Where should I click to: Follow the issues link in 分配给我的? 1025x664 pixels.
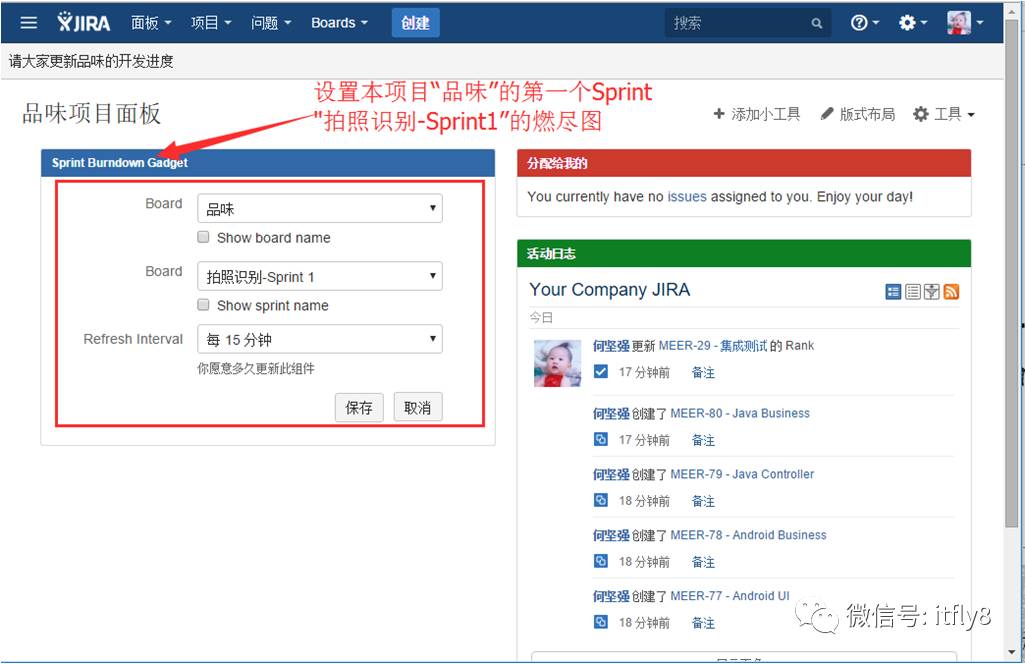coord(686,197)
